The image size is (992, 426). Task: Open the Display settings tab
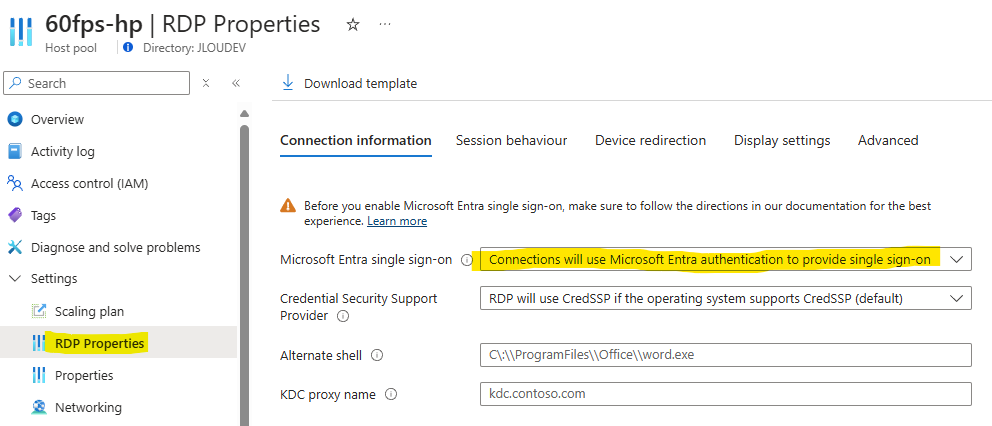[x=782, y=141]
